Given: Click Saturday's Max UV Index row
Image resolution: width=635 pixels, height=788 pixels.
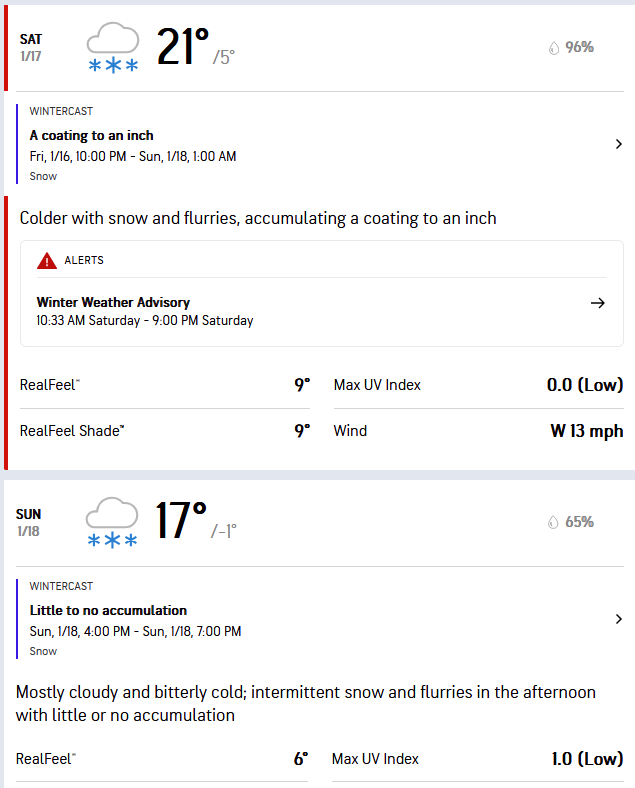Looking at the screenshot, I should tap(478, 385).
